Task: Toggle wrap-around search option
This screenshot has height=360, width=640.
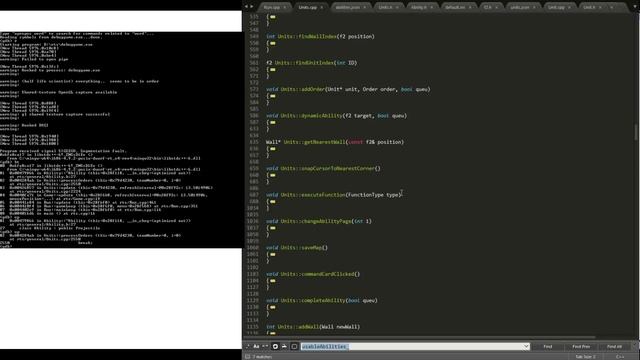Action: pyautogui.click(x=275, y=346)
